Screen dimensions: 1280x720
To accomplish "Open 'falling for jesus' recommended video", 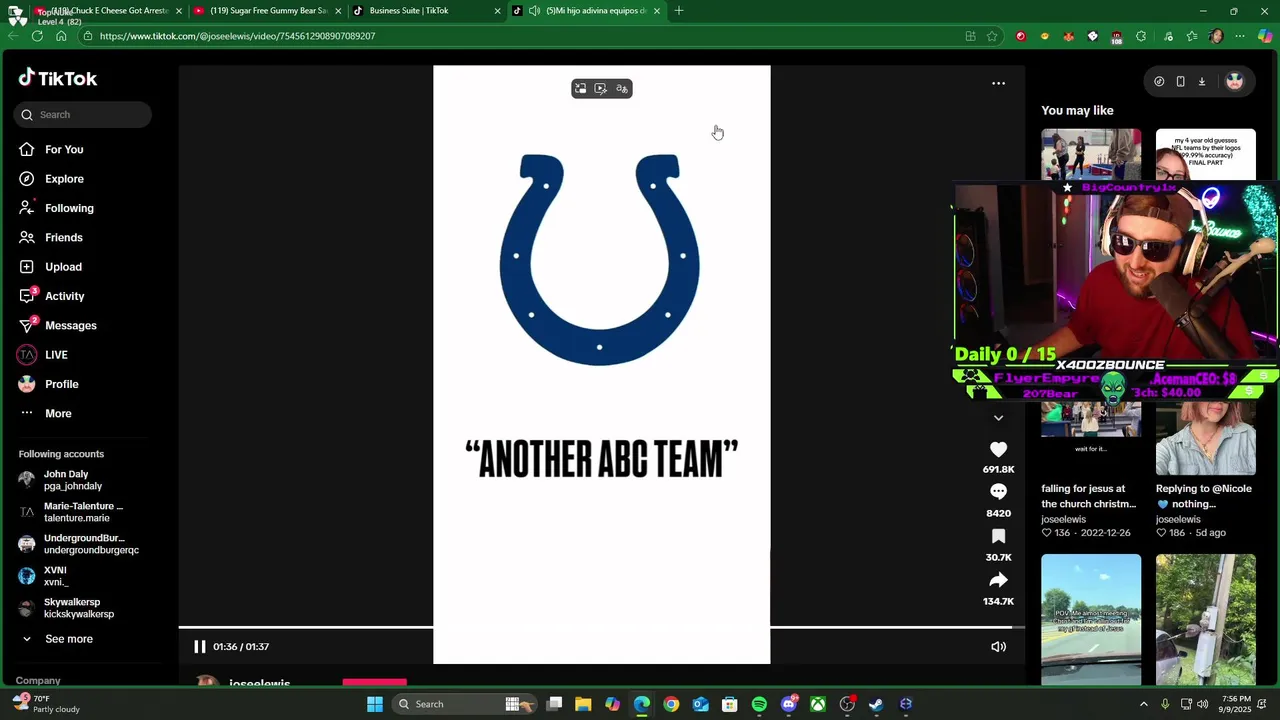I will click(x=1088, y=496).
